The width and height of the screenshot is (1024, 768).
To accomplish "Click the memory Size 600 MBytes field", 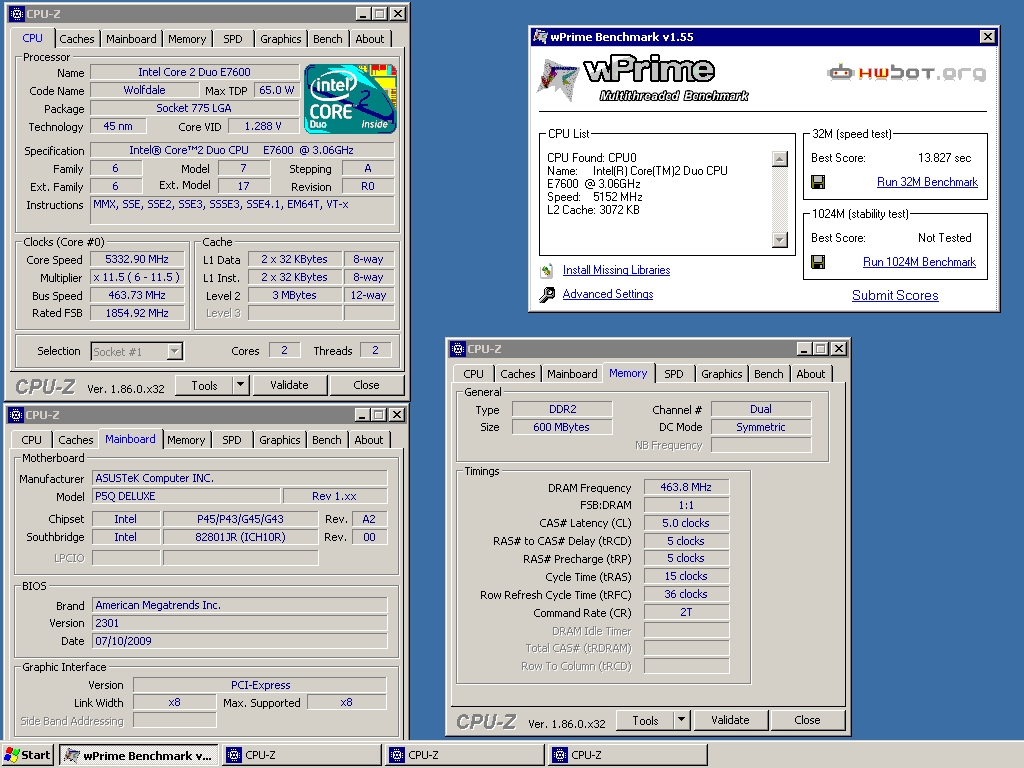I will (562, 427).
